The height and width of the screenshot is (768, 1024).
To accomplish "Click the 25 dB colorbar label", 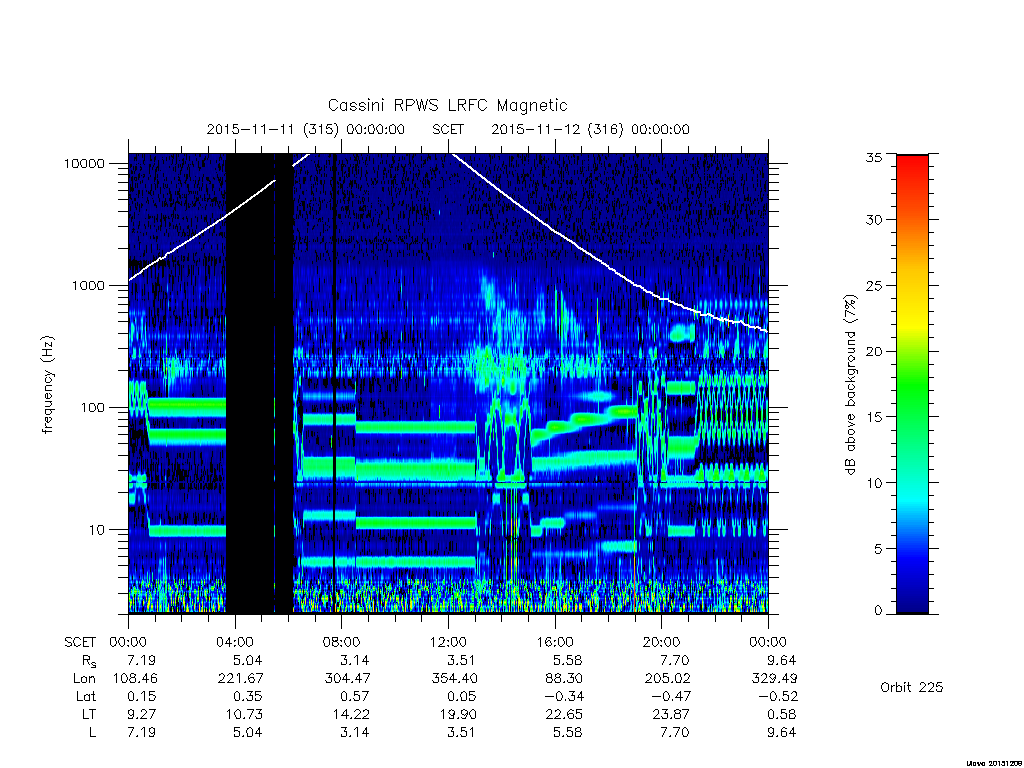I will tap(874, 285).
